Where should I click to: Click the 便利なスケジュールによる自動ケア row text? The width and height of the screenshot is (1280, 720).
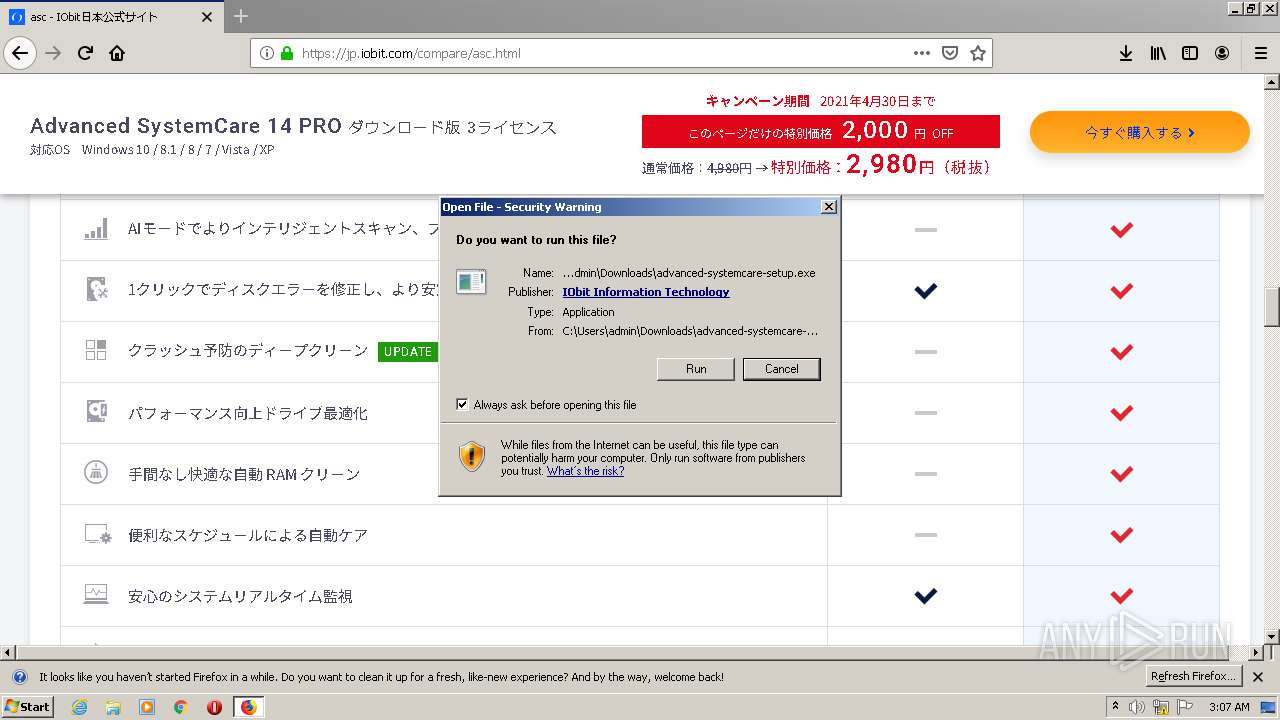click(248, 535)
